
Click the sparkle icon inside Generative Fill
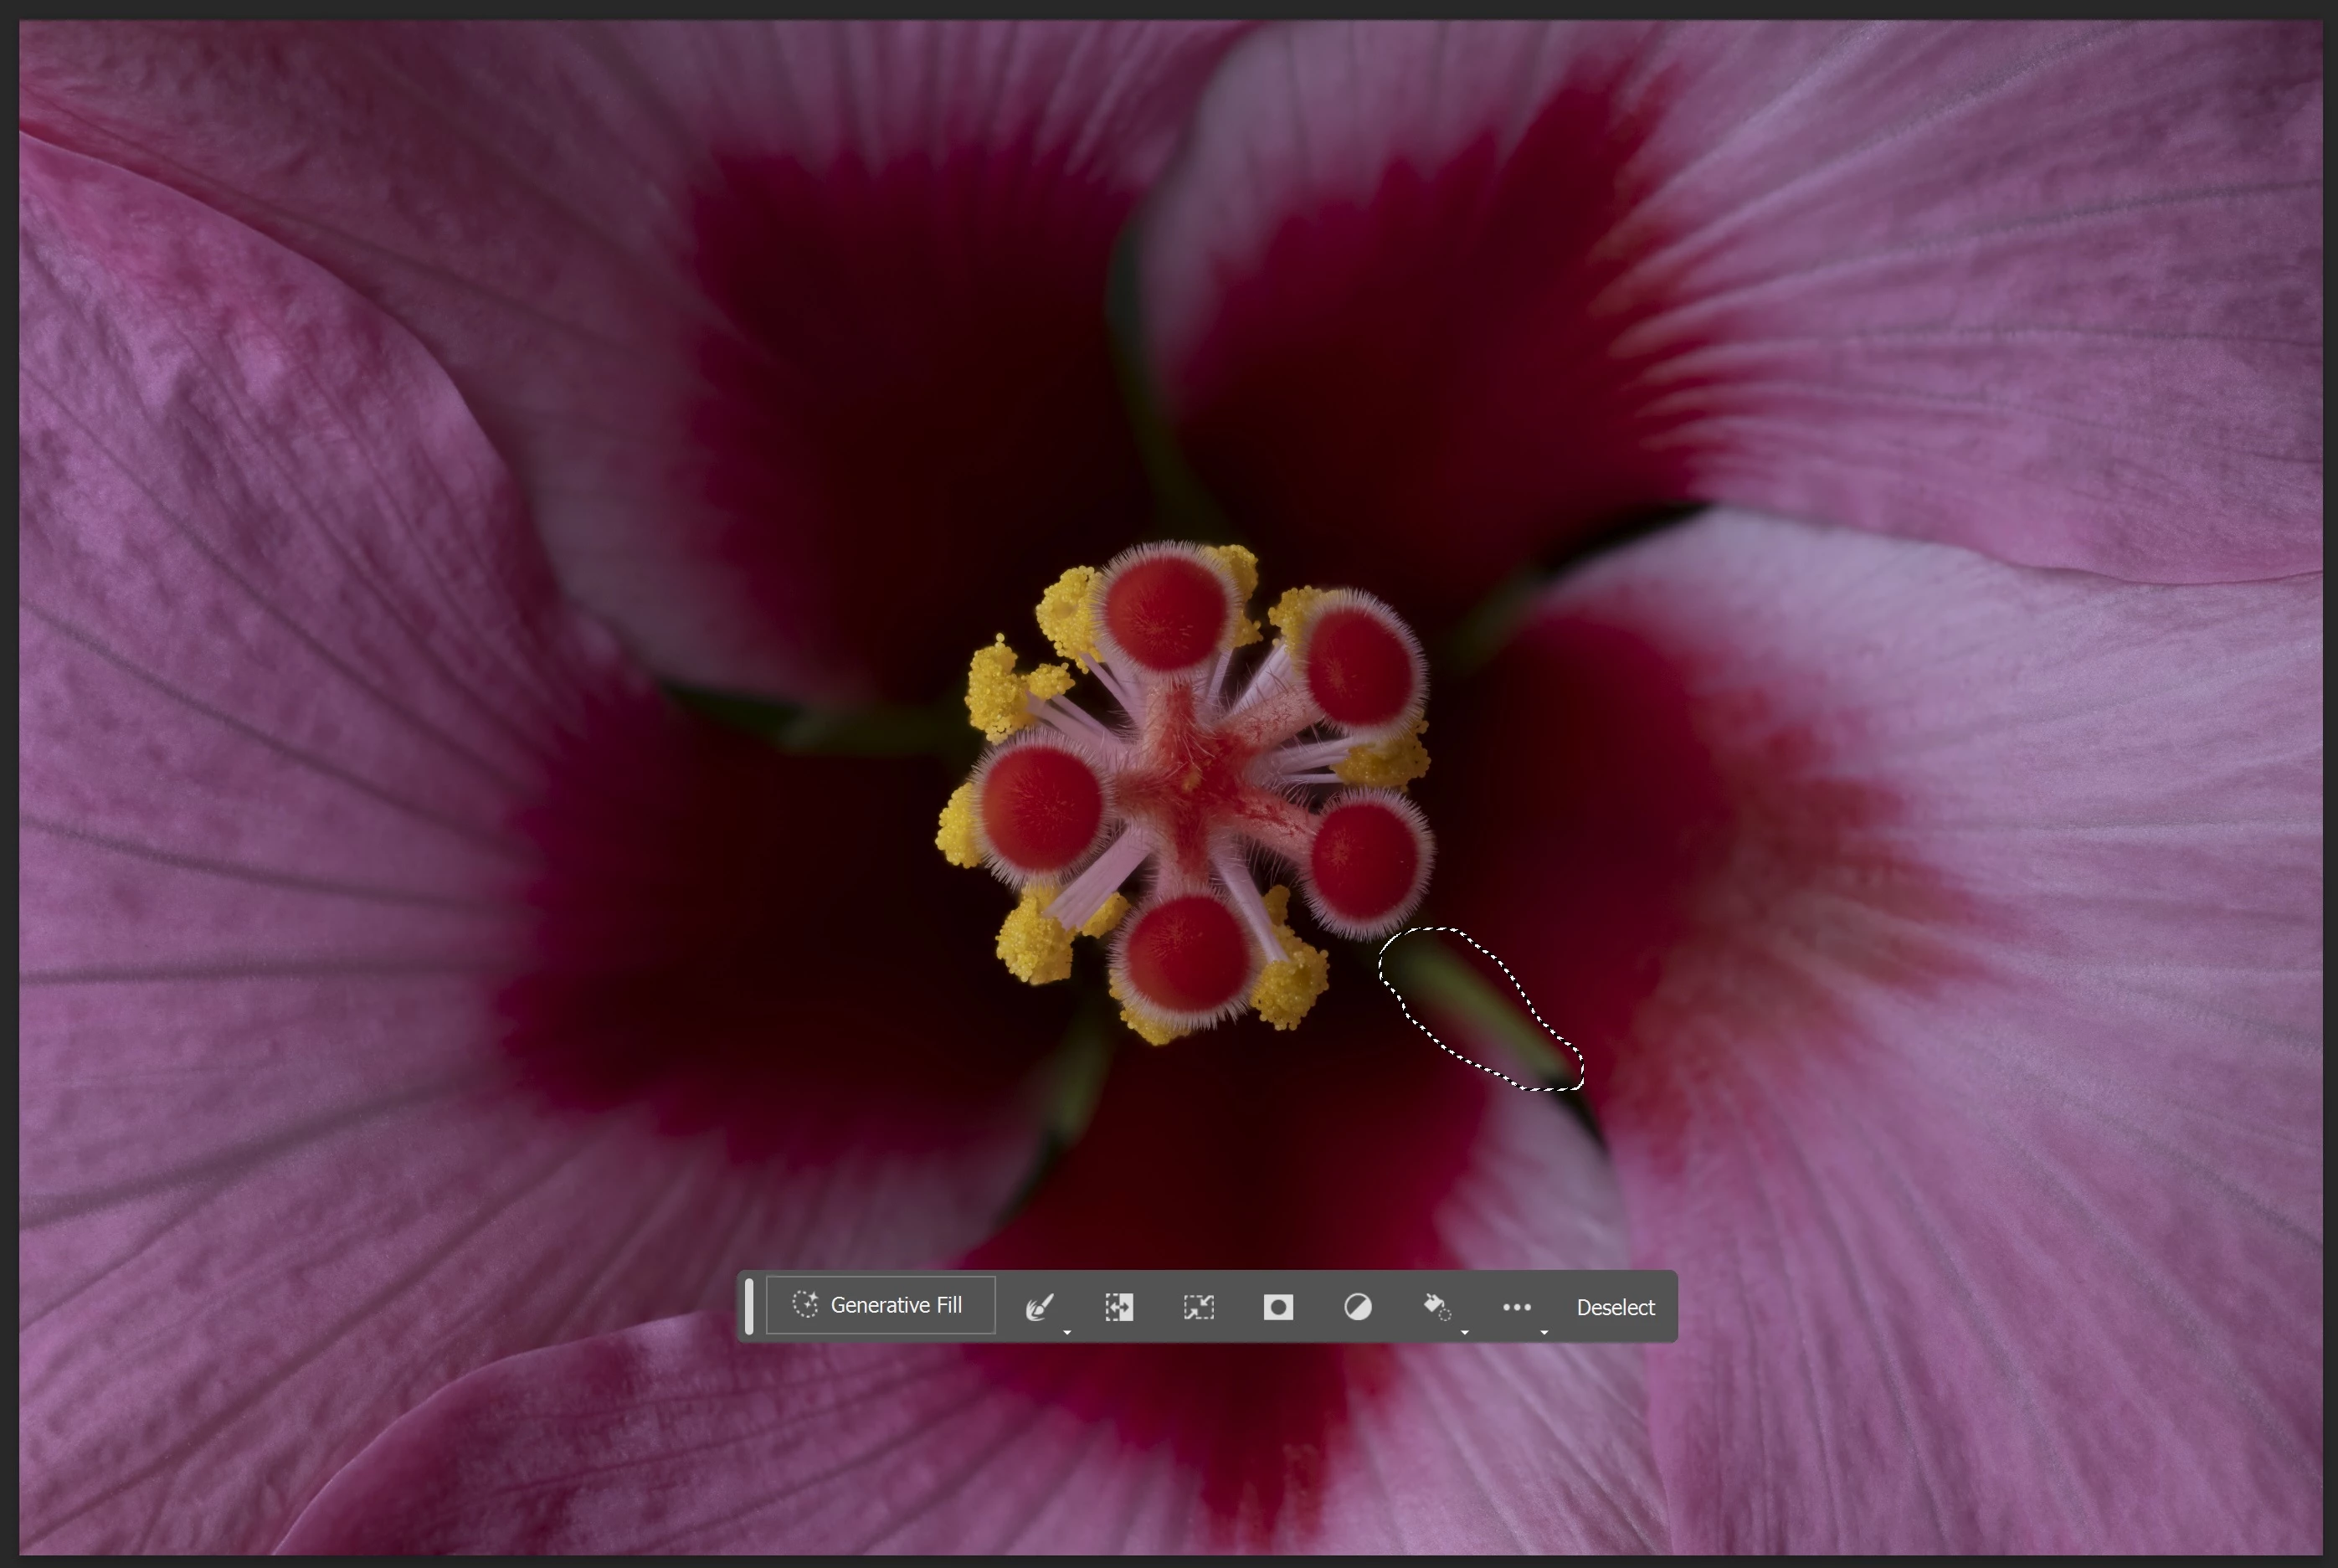805,1304
